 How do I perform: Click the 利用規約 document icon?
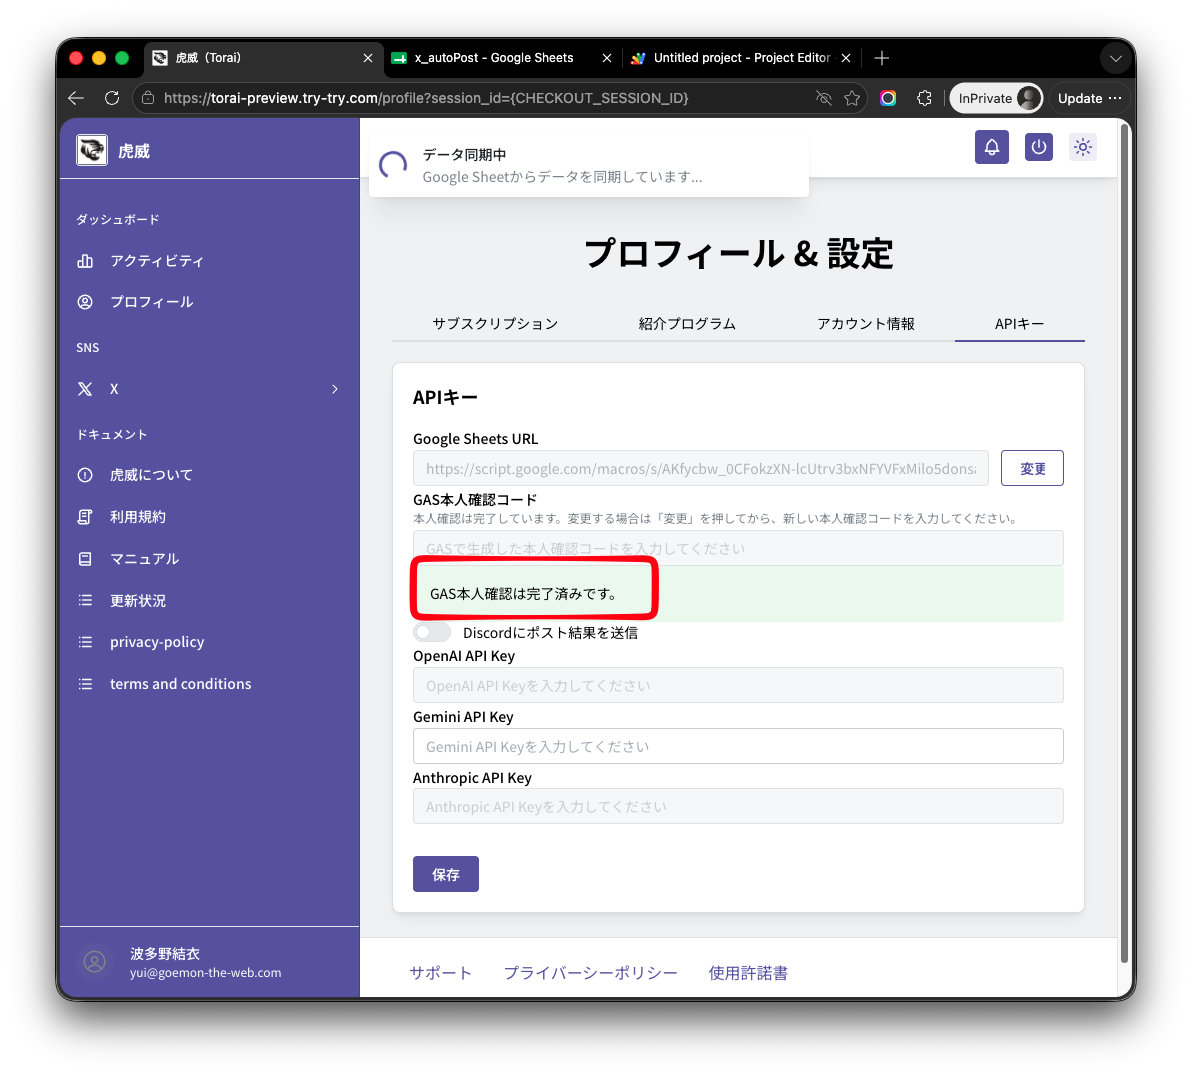point(85,517)
